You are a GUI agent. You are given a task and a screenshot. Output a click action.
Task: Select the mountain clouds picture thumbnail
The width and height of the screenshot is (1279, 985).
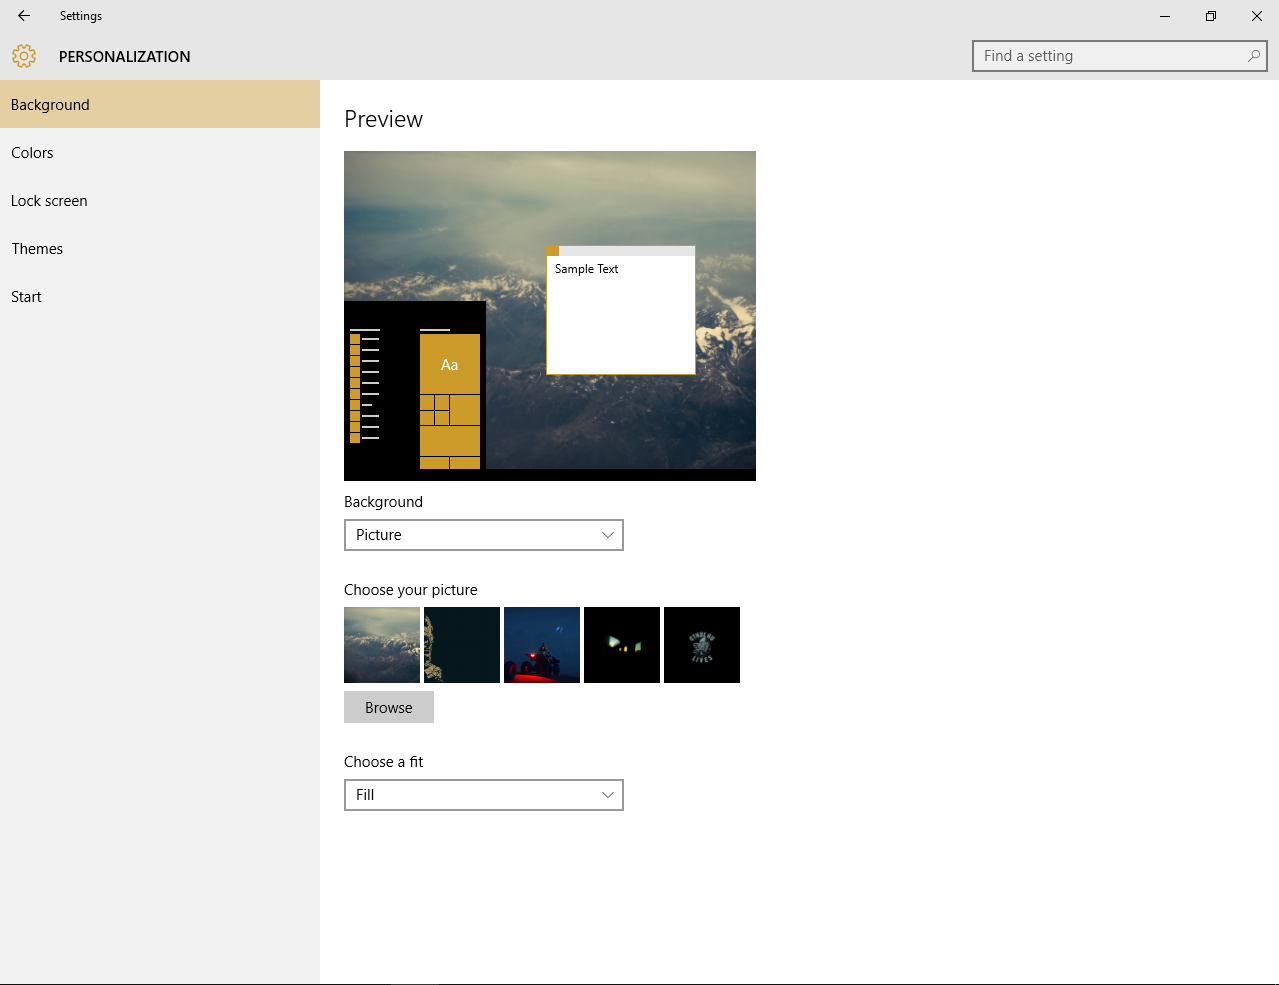pyautogui.click(x=382, y=645)
